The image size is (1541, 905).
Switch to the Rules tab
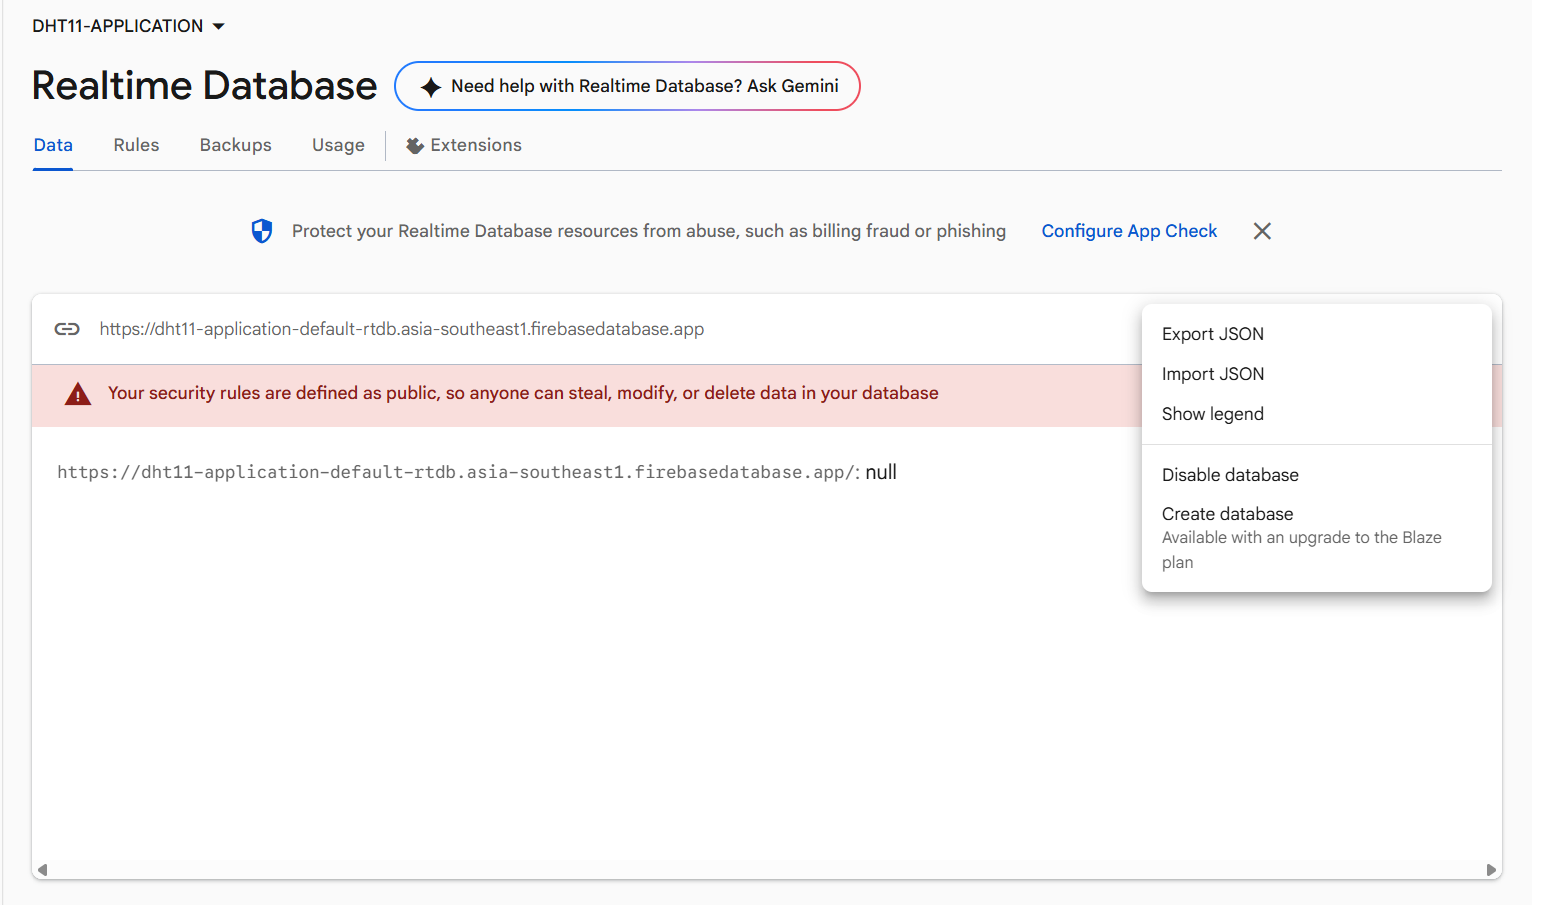coord(136,145)
